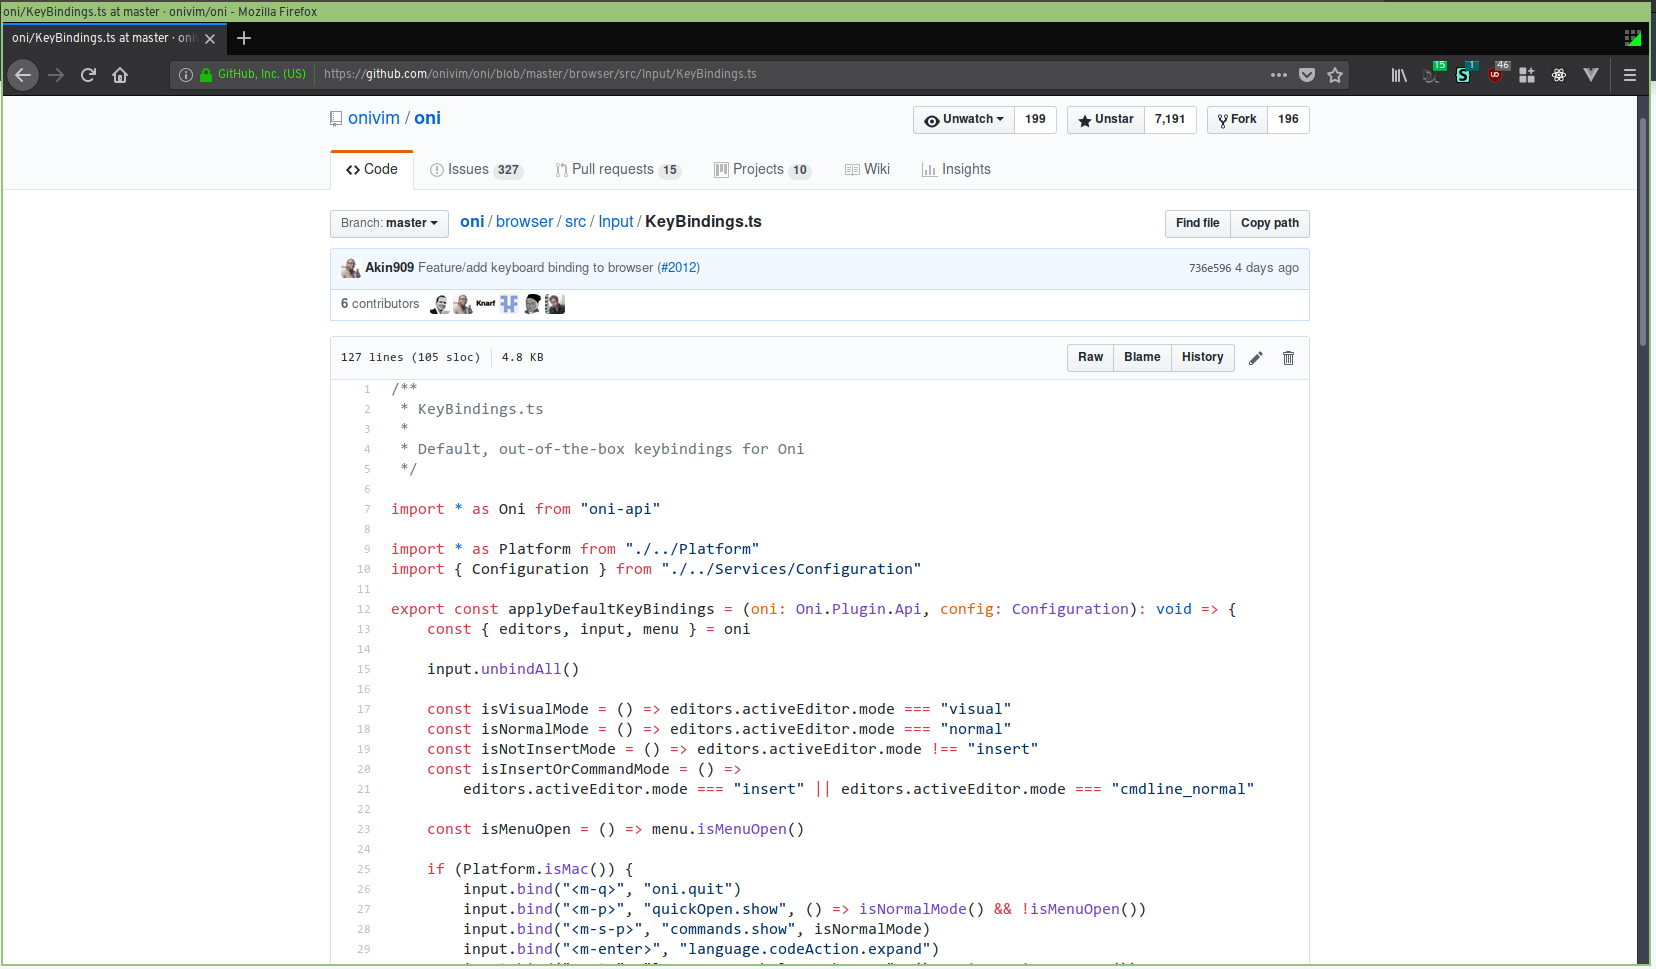The height and width of the screenshot is (969, 1656).
Task: Switch to the Pull requests tab
Action: (617, 169)
